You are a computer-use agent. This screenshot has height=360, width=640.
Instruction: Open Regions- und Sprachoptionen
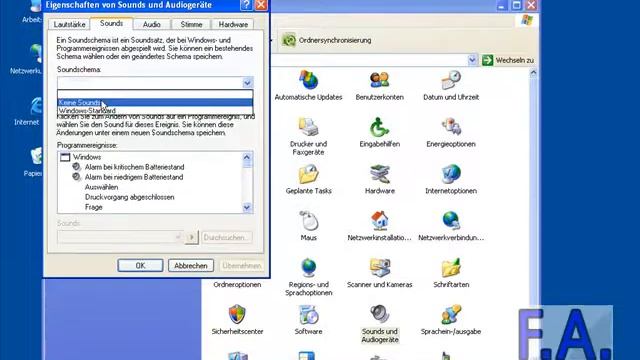click(308, 277)
